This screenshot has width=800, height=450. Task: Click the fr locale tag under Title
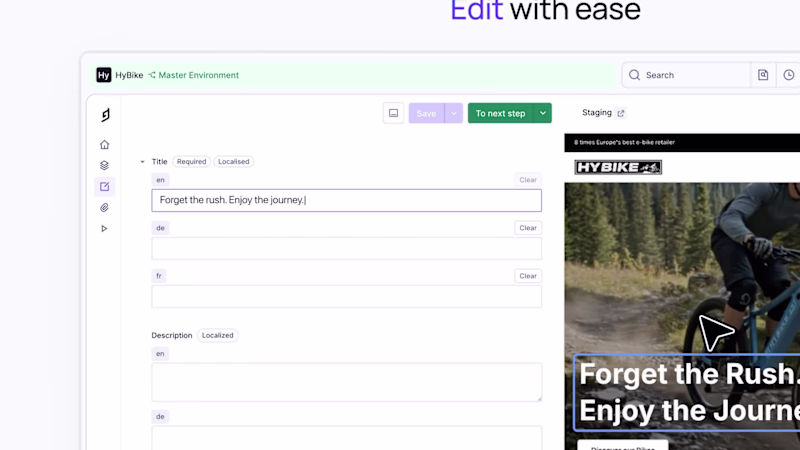tap(159, 276)
